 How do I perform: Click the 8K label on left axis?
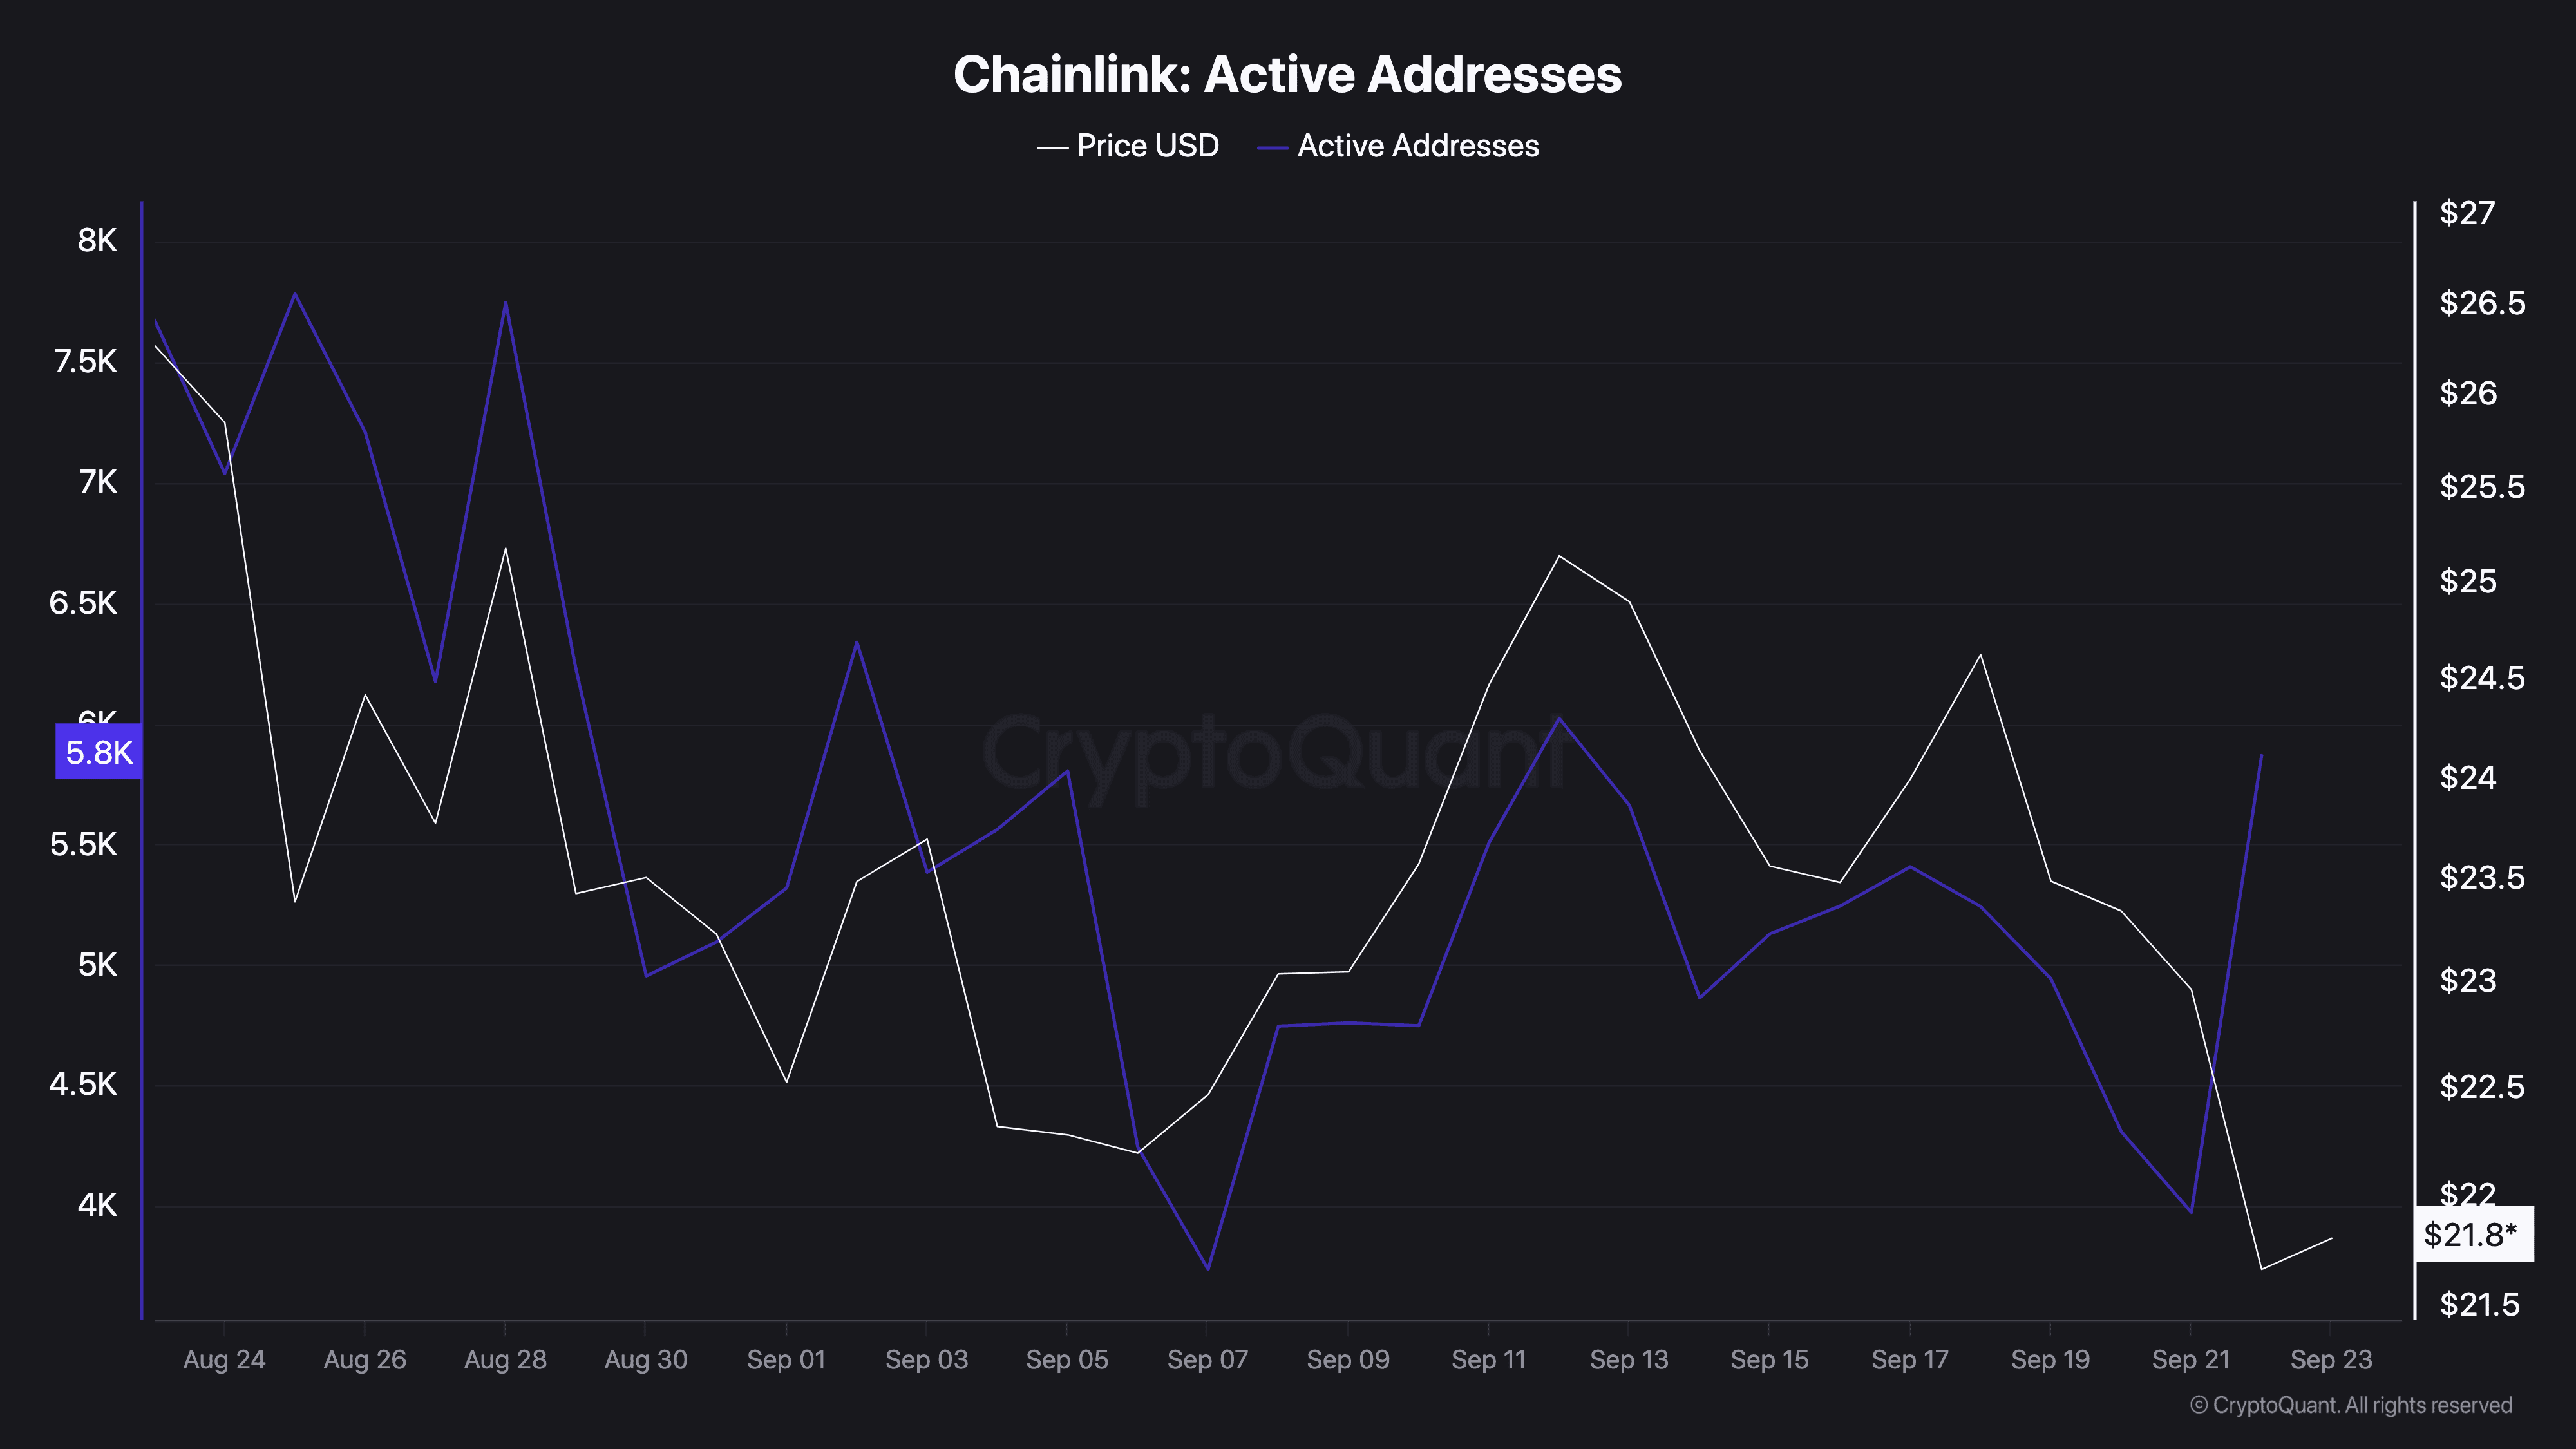pyautogui.click(x=97, y=240)
